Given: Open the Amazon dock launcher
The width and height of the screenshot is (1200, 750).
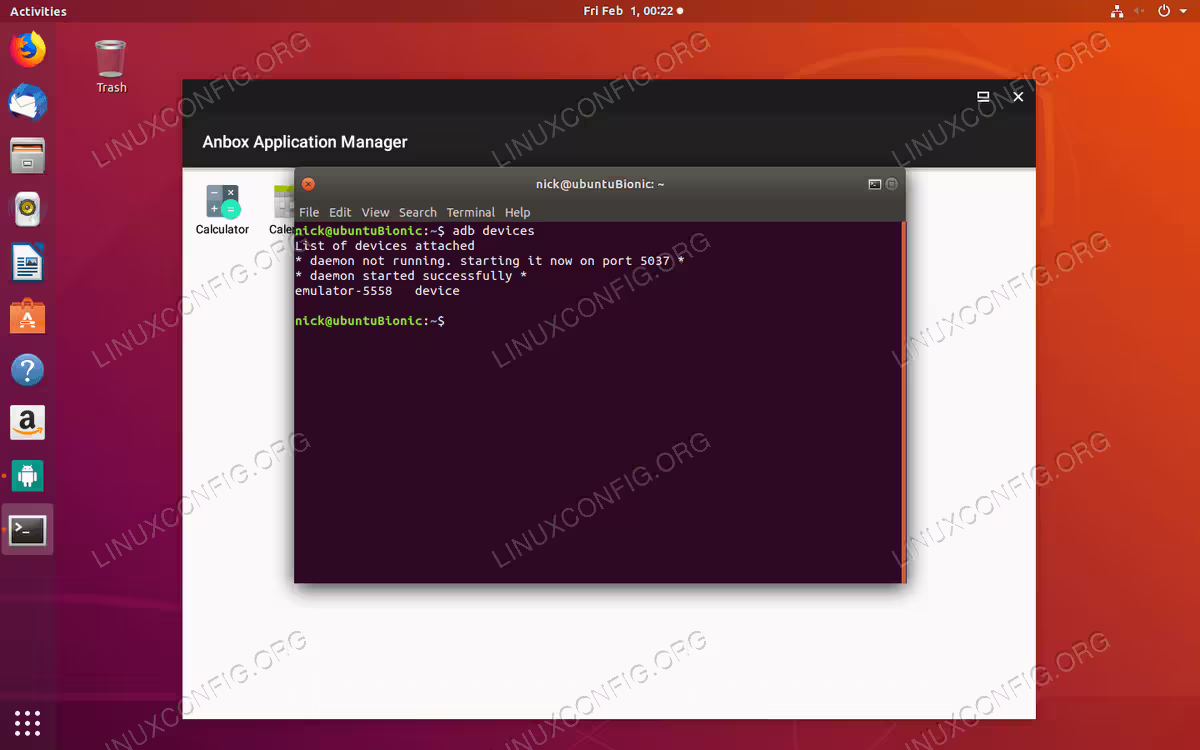Looking at the screenshot, I should [x=28, y=423].
